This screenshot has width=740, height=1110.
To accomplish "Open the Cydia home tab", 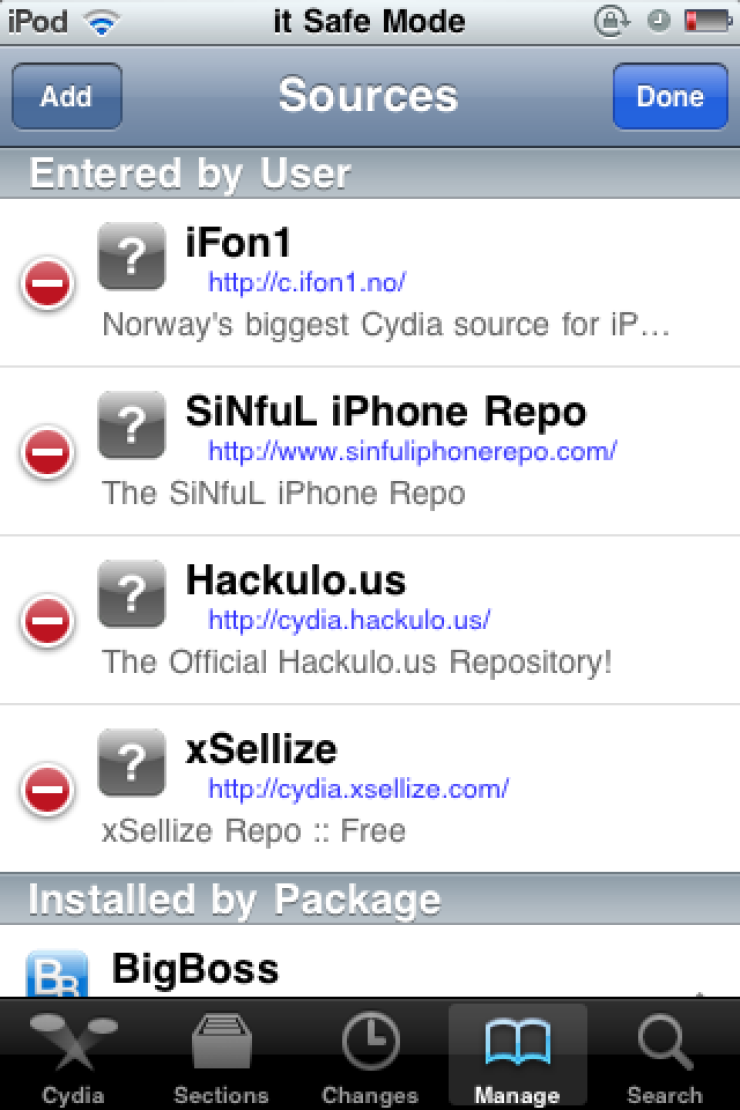I will pyautogui.click(x=74, y=1056).
